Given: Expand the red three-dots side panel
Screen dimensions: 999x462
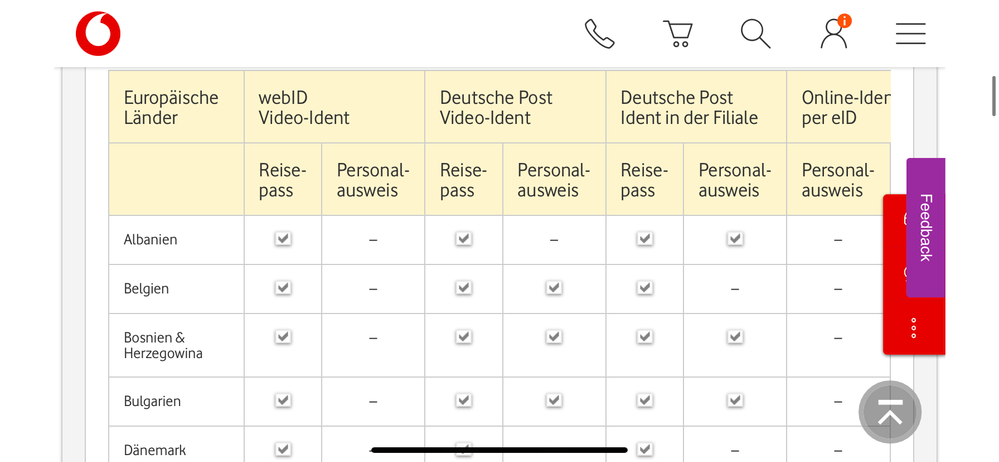Looking at the screenshot, I should (x=913, y=328).
